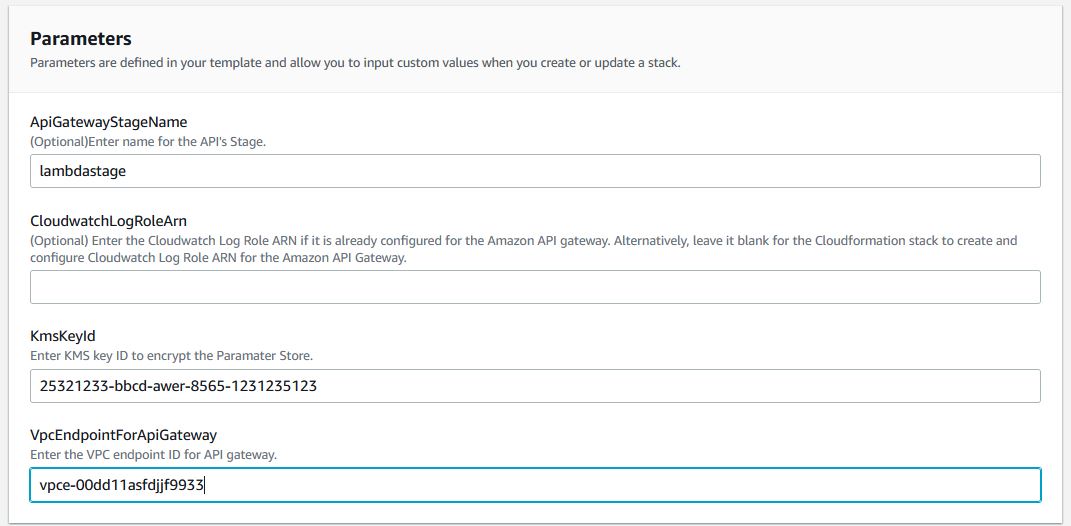Focus the VpcEndpointForApiGateway input field

click(x=535, y=485)
